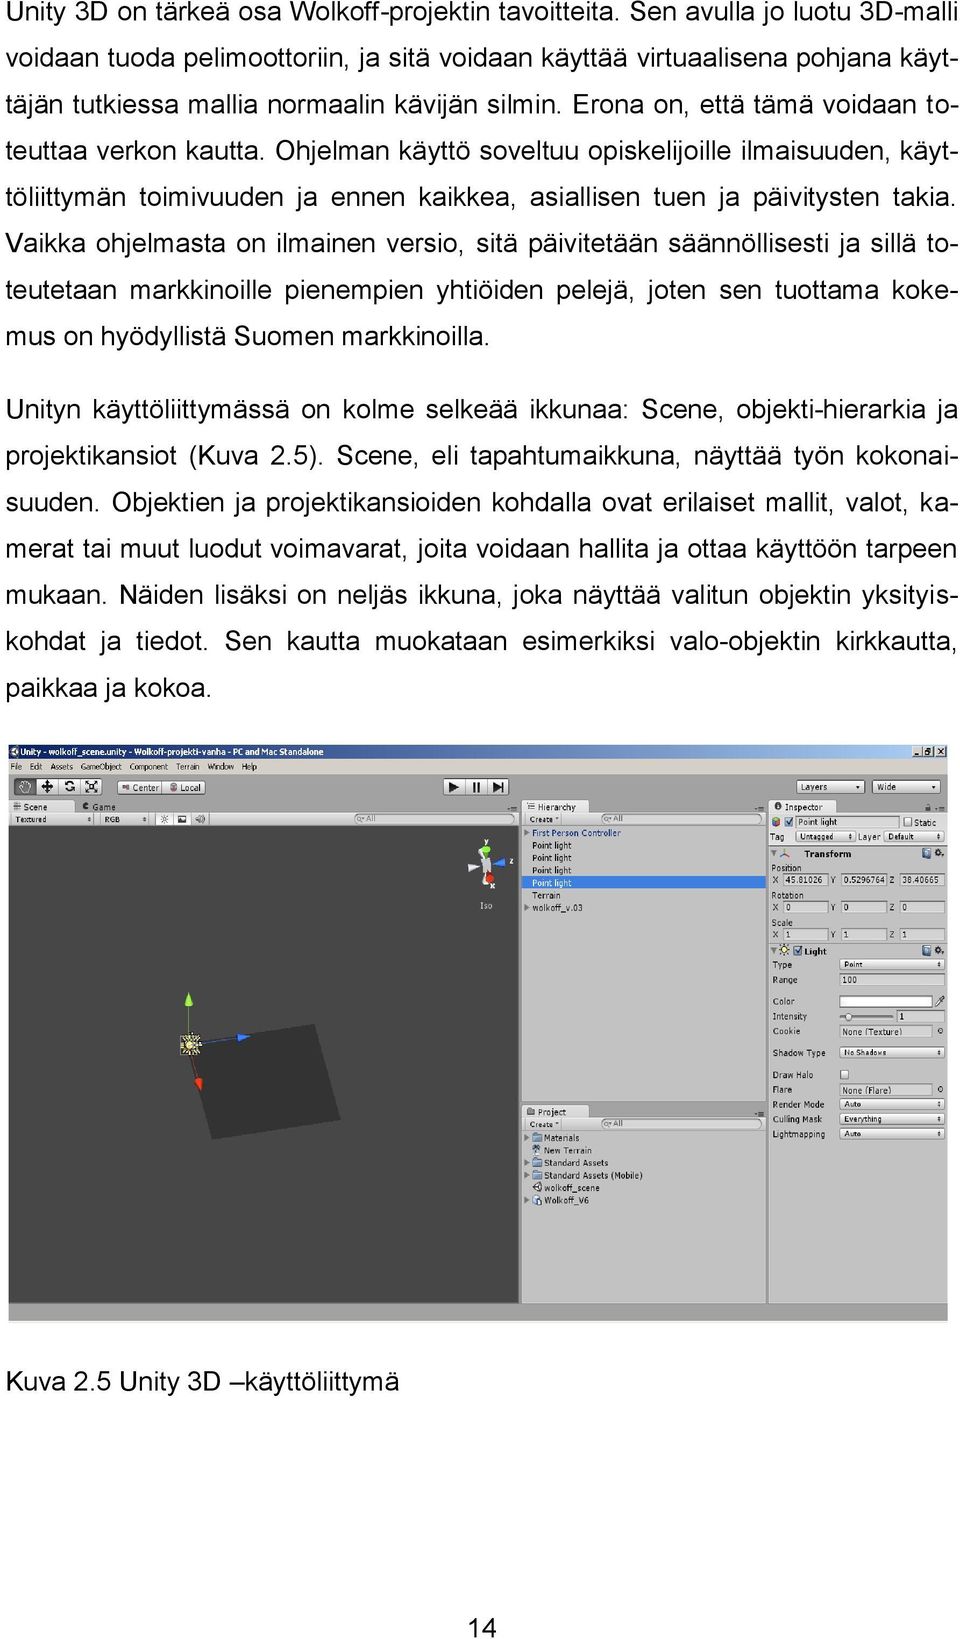Click the Play button
This screenshot has height=1639, width=960.
pyautogui.click(x=454, y=787)
